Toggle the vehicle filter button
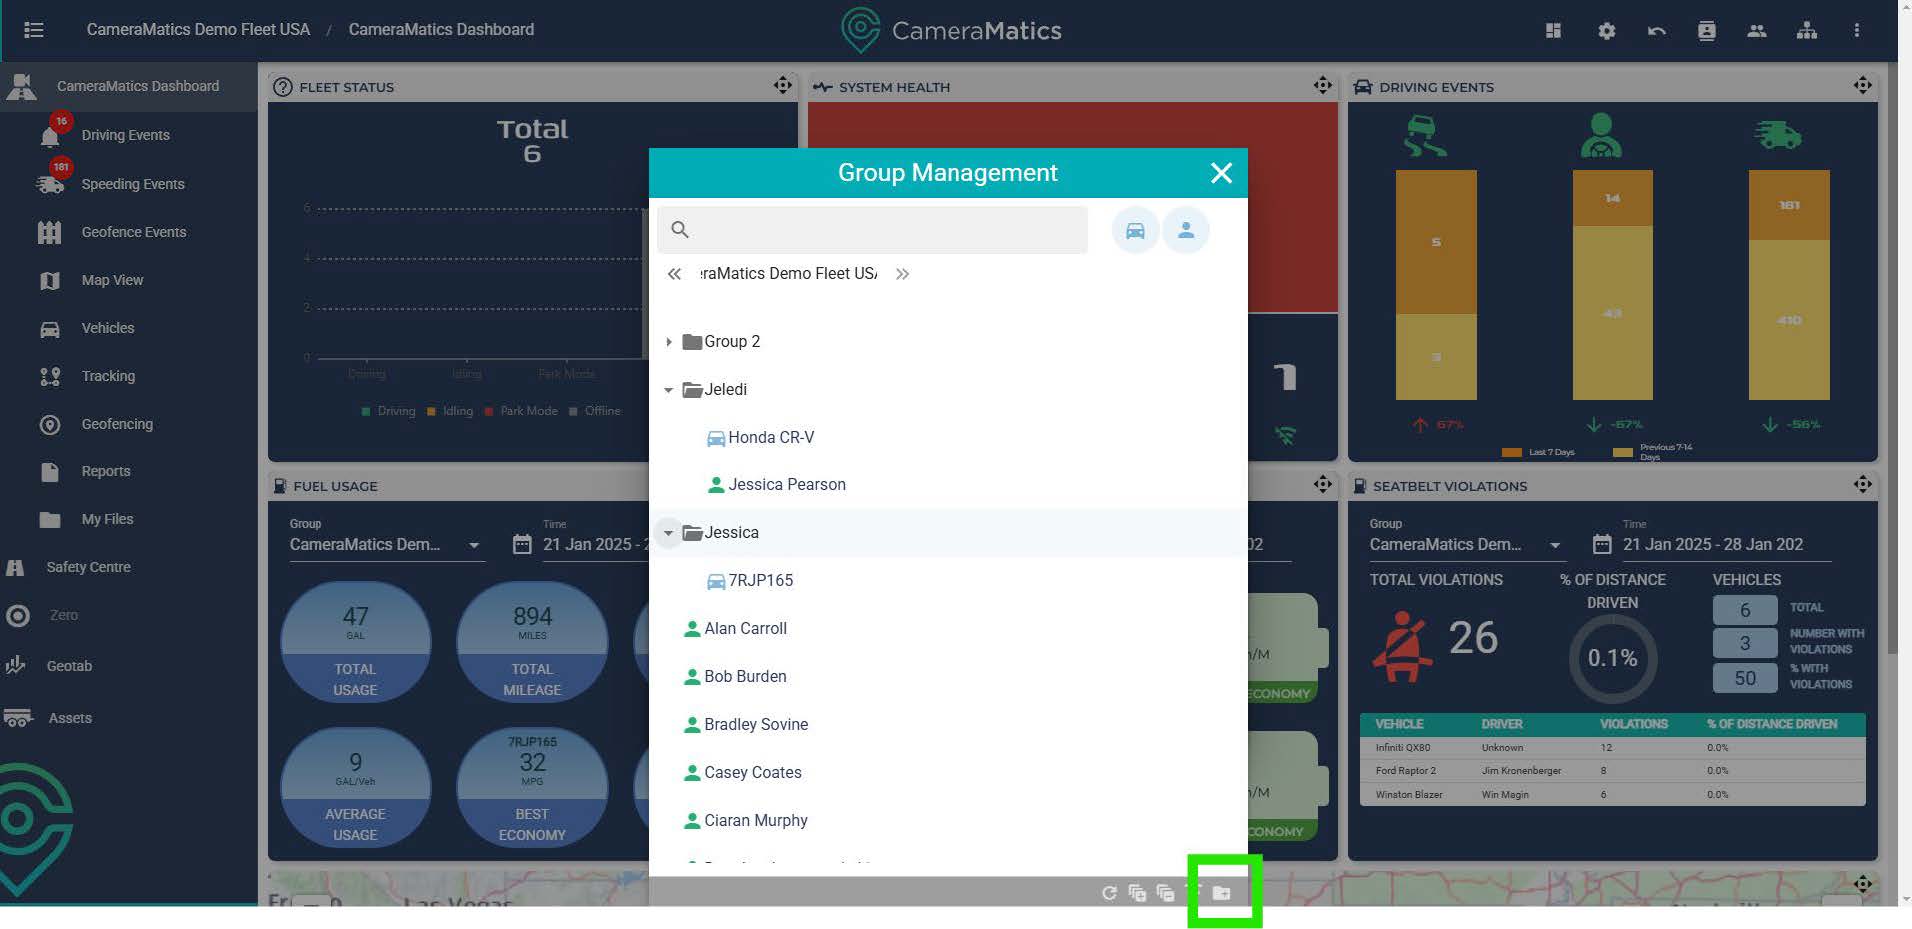1912x929 pixels. click(1135, 231)
